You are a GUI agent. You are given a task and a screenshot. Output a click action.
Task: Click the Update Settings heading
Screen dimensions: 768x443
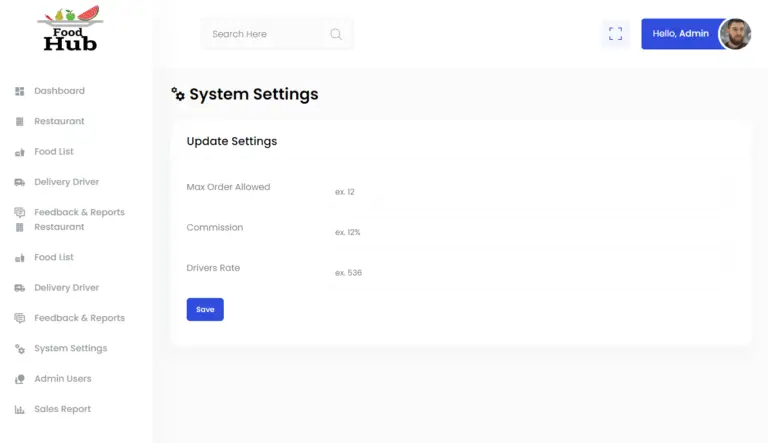click(x=232, y=141)
